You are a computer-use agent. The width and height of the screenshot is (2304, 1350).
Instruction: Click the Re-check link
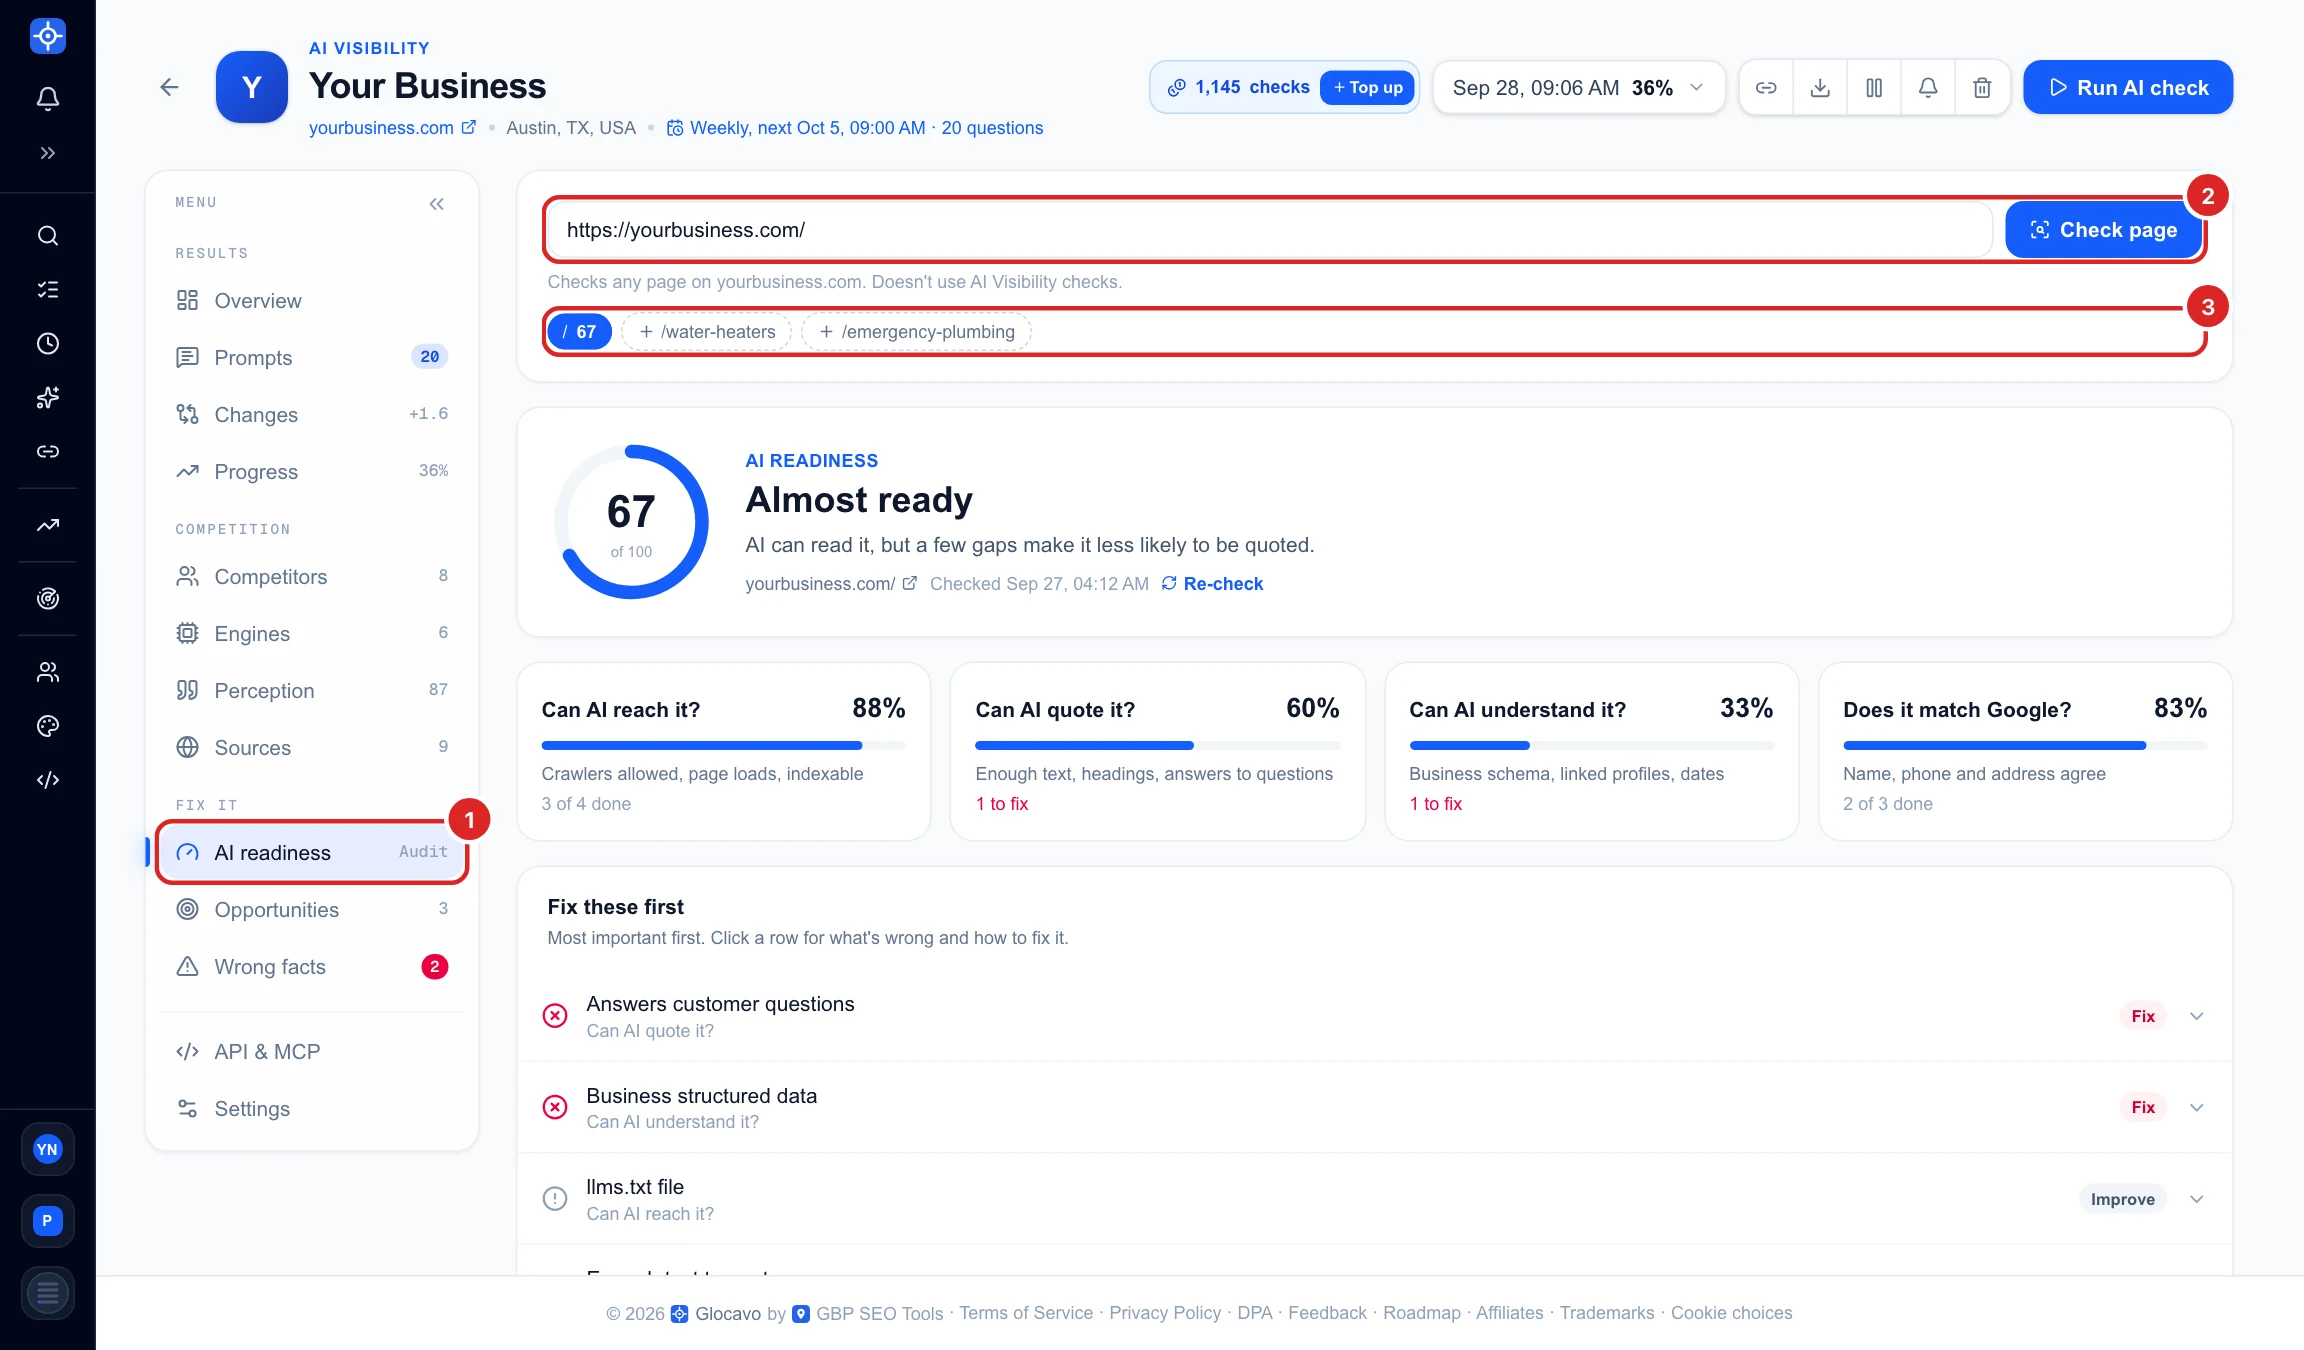1212,584
